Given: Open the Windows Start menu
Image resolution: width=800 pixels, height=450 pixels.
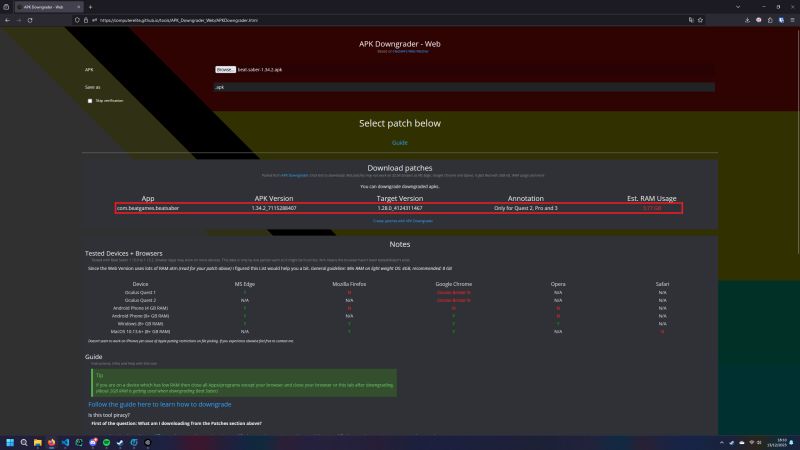Looking at the screenshot, I should [10, 442].
